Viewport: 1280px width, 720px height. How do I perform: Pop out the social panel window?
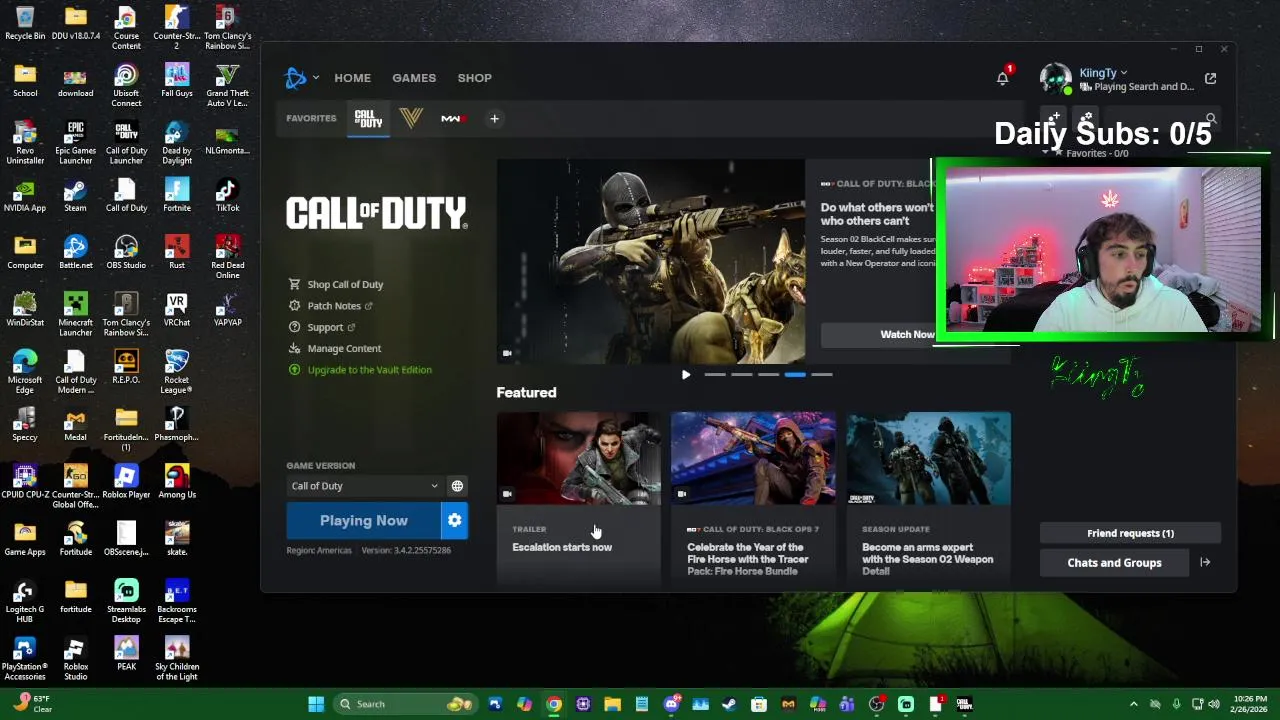tap(1210, 78)
